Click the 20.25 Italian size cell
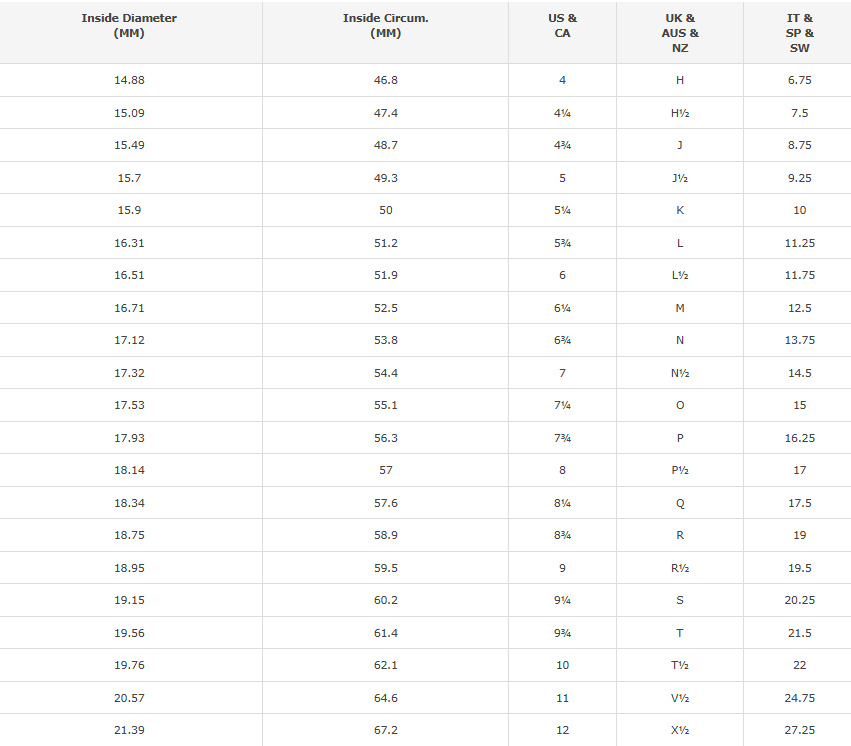 [x=799, y=600]
